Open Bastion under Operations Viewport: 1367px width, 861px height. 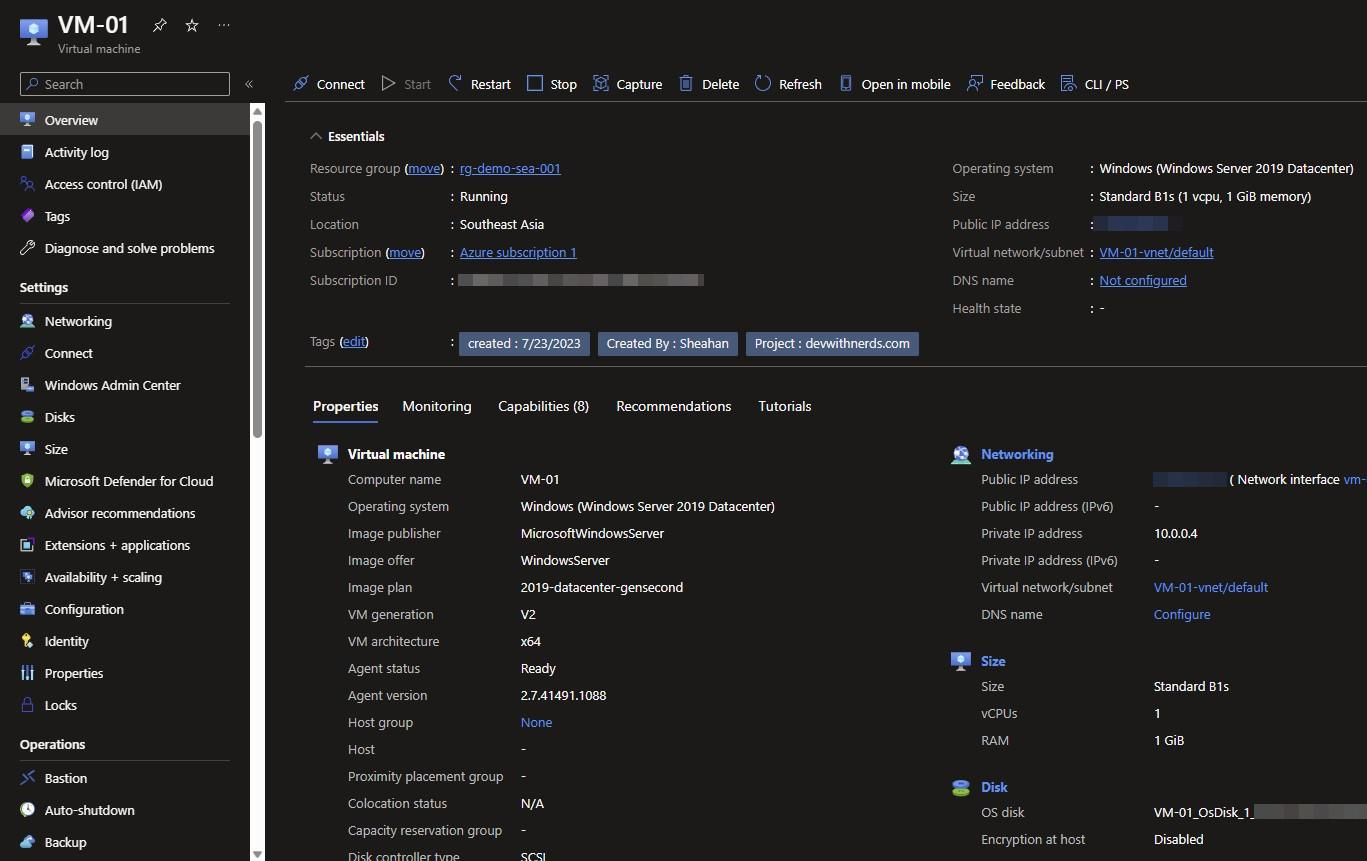65,778
